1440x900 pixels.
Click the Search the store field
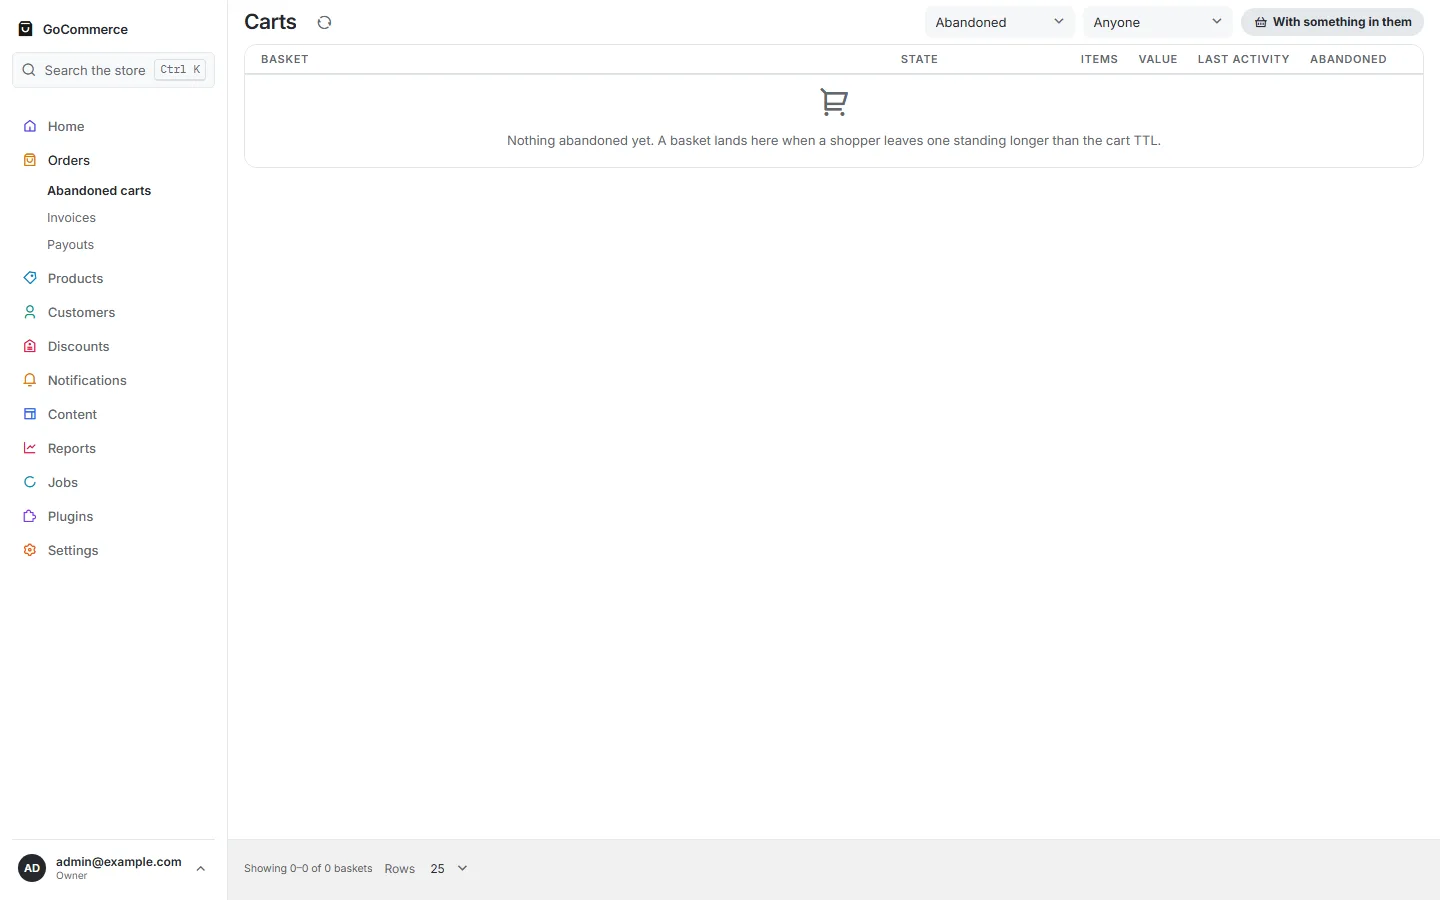click(113, 70)
